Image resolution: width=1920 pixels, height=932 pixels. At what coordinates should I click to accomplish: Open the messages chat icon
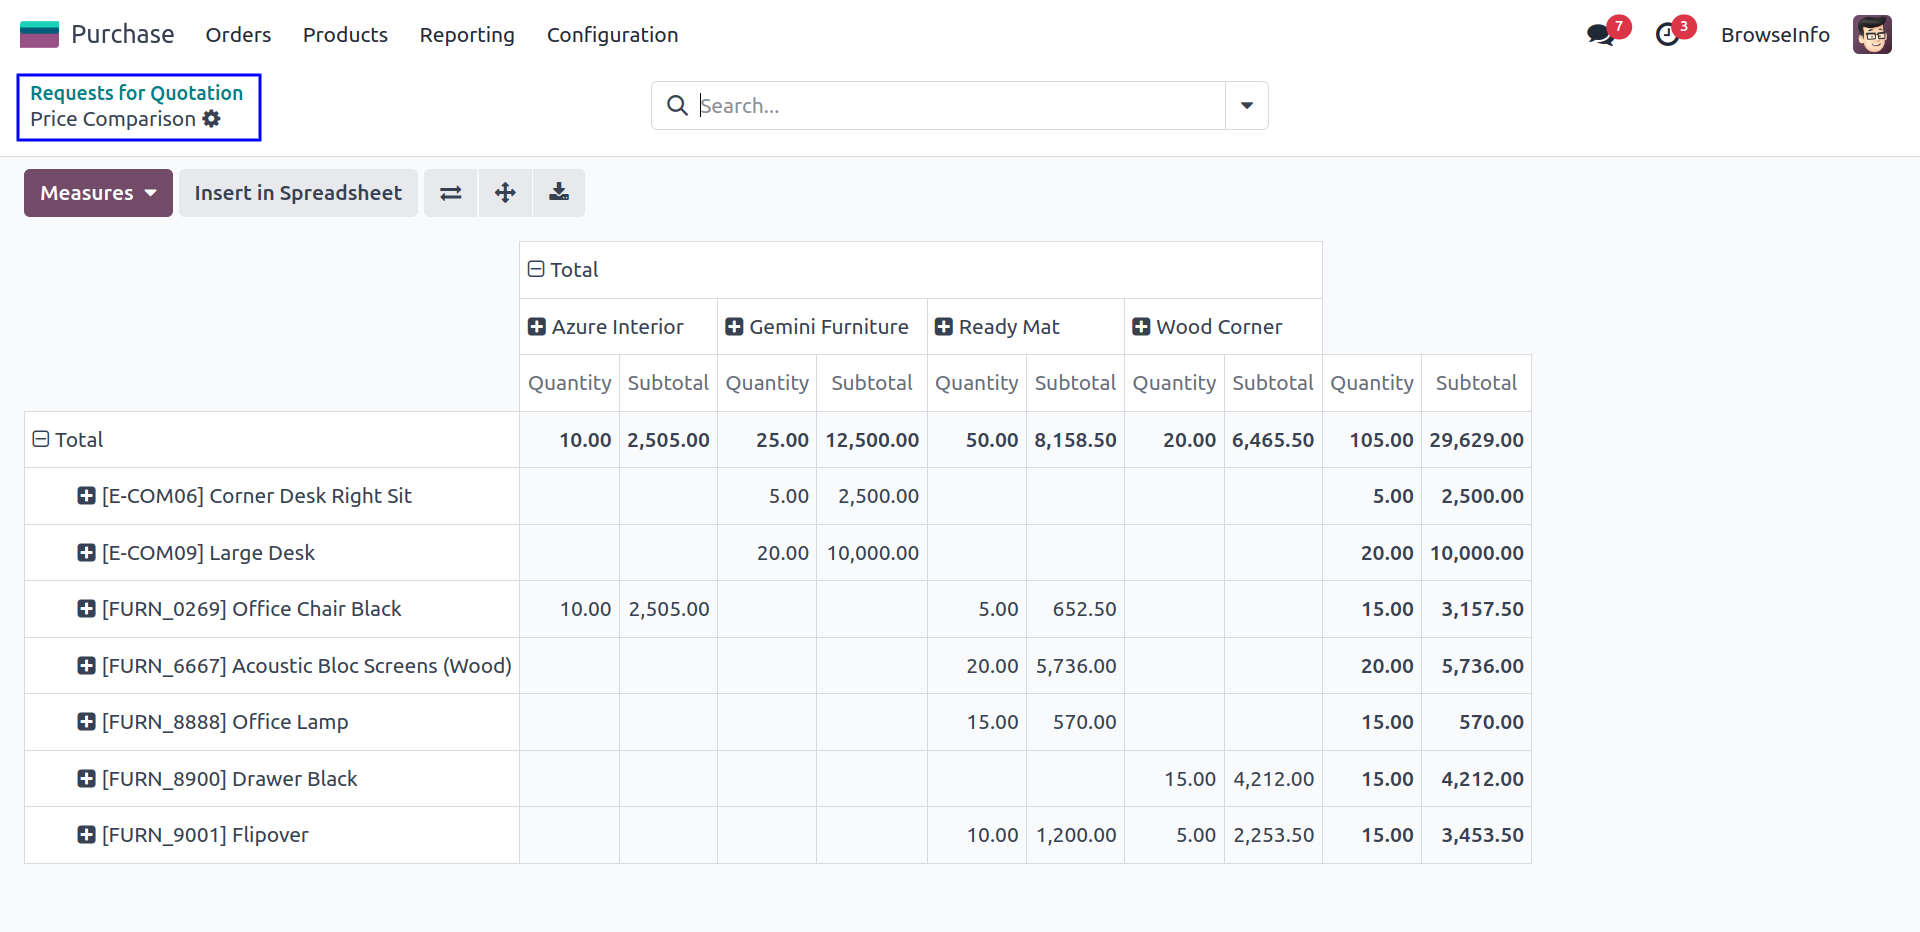(x=1601, y=35)
